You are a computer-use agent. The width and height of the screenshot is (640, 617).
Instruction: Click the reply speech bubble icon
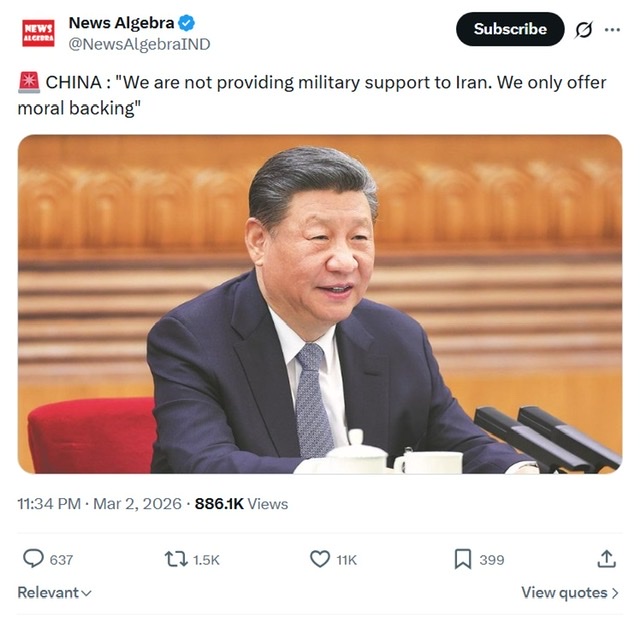[x=33, y=559]
